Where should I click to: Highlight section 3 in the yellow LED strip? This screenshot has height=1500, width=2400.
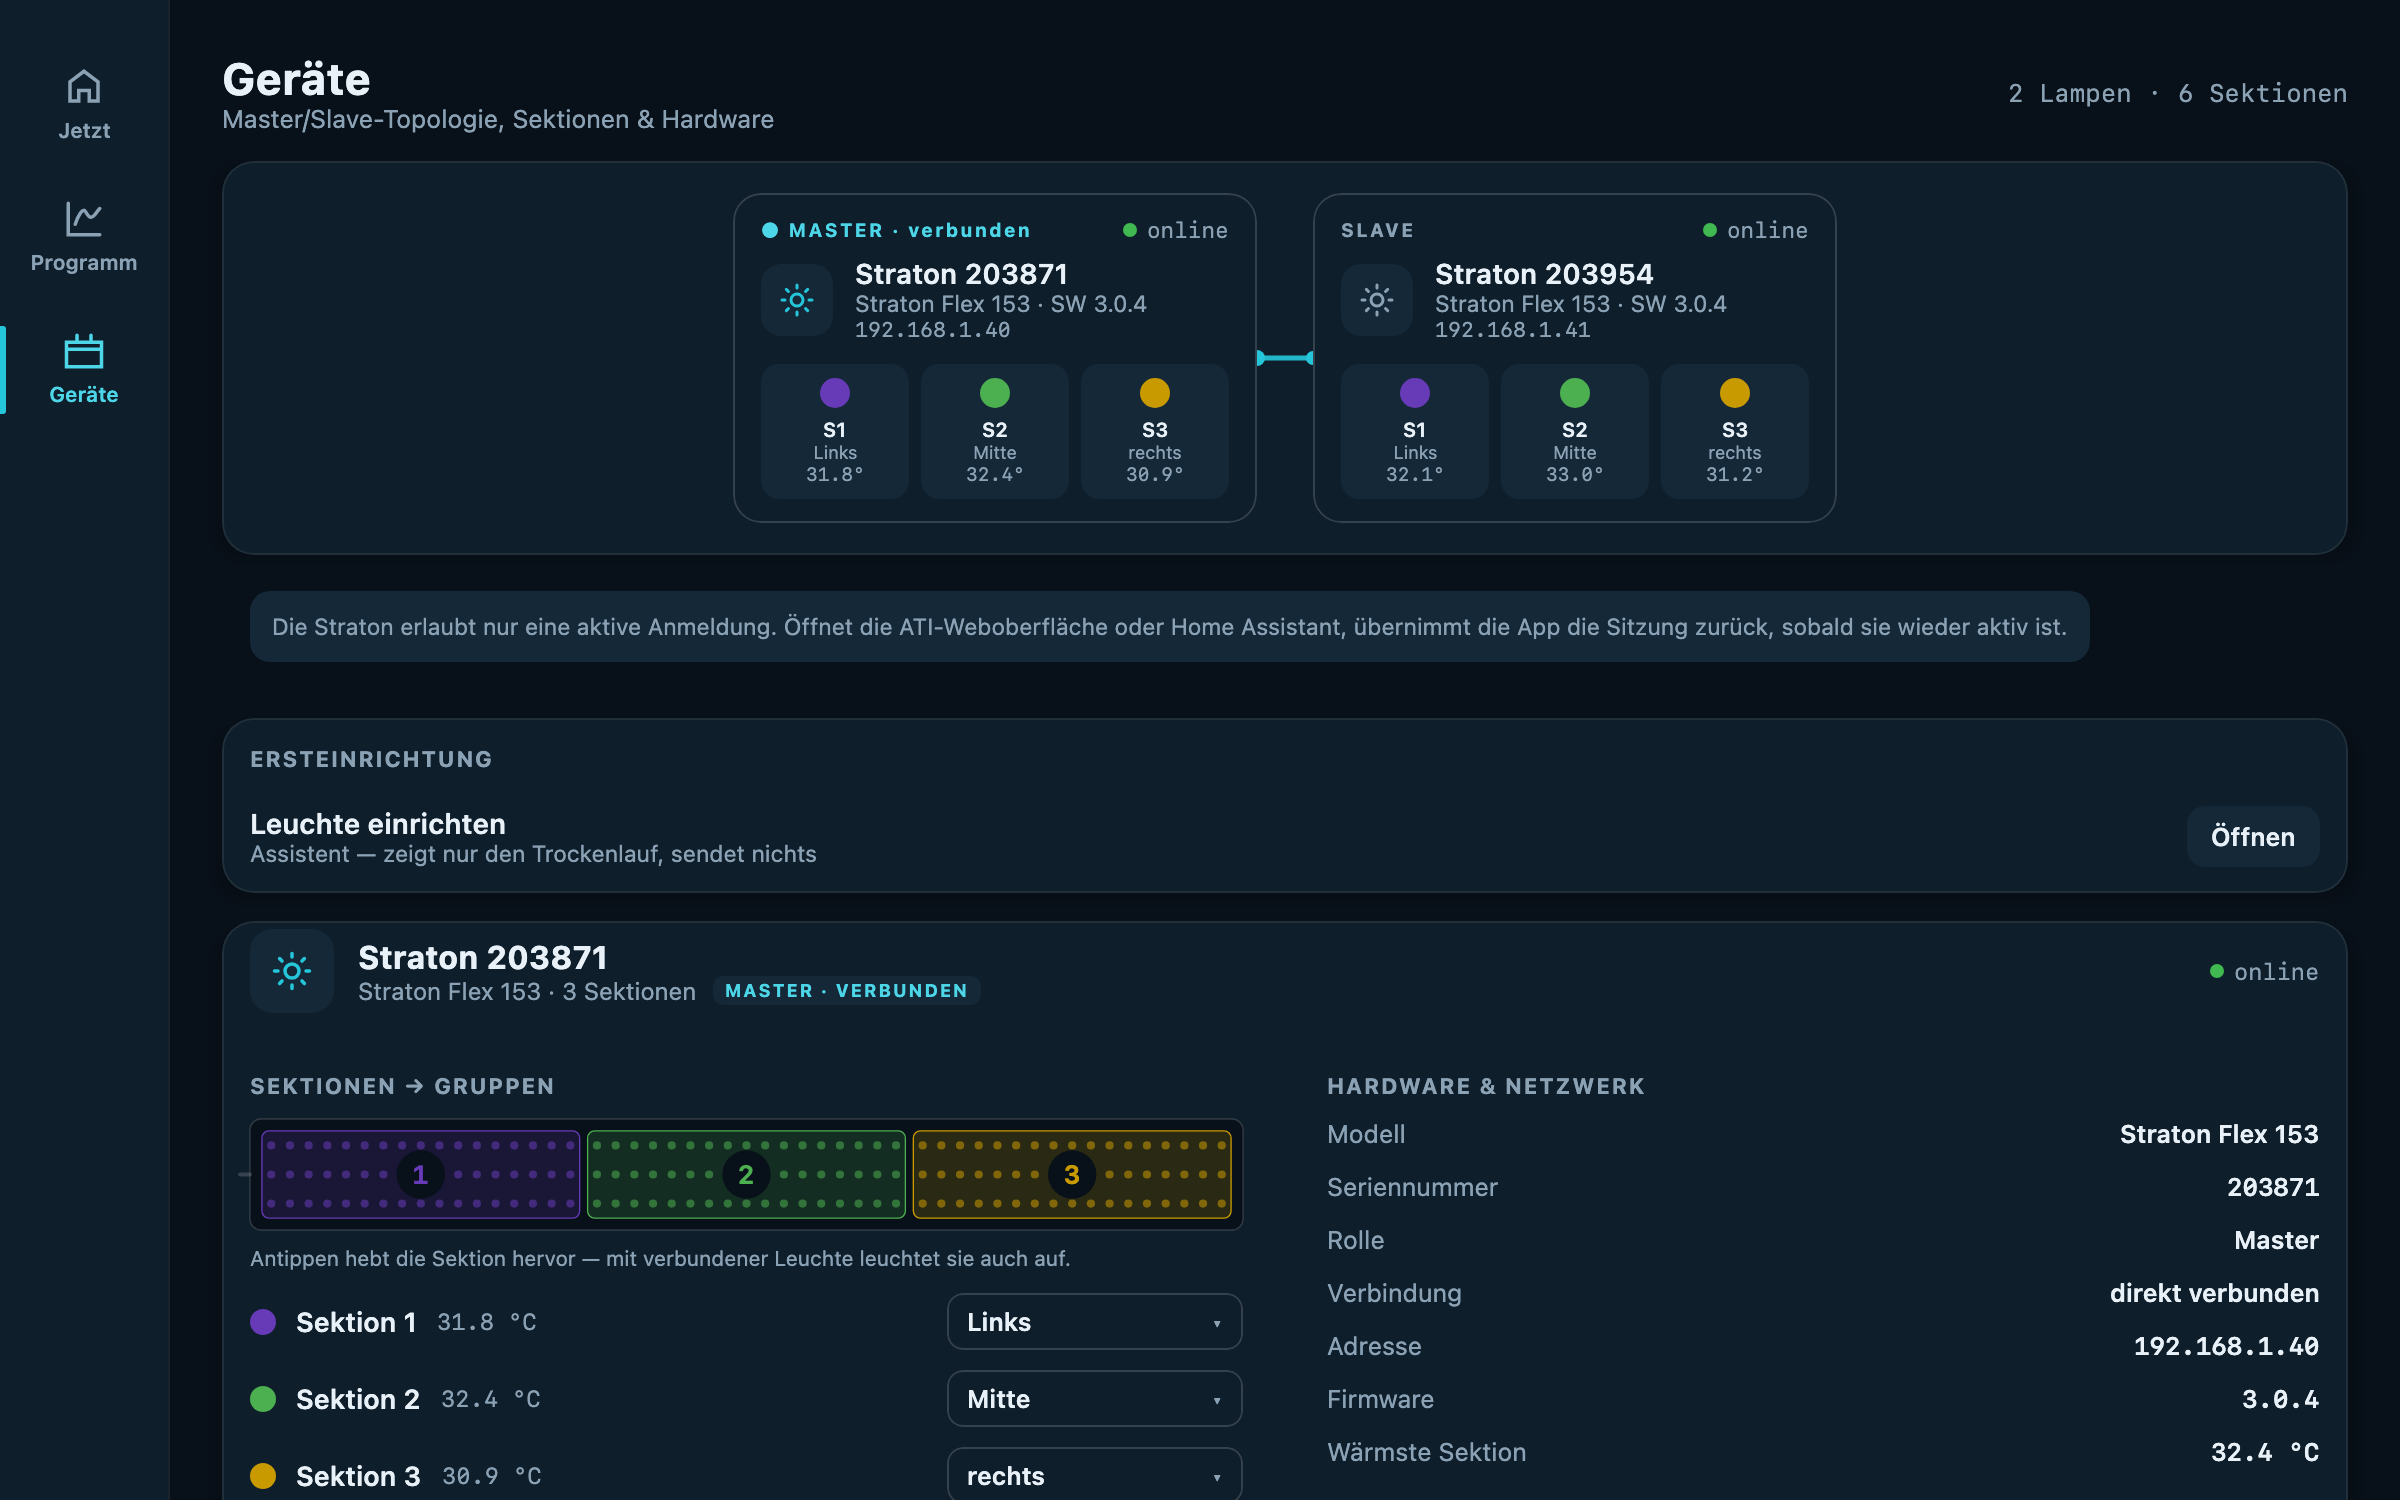pyautogui.click(x=1072, y=1174)
